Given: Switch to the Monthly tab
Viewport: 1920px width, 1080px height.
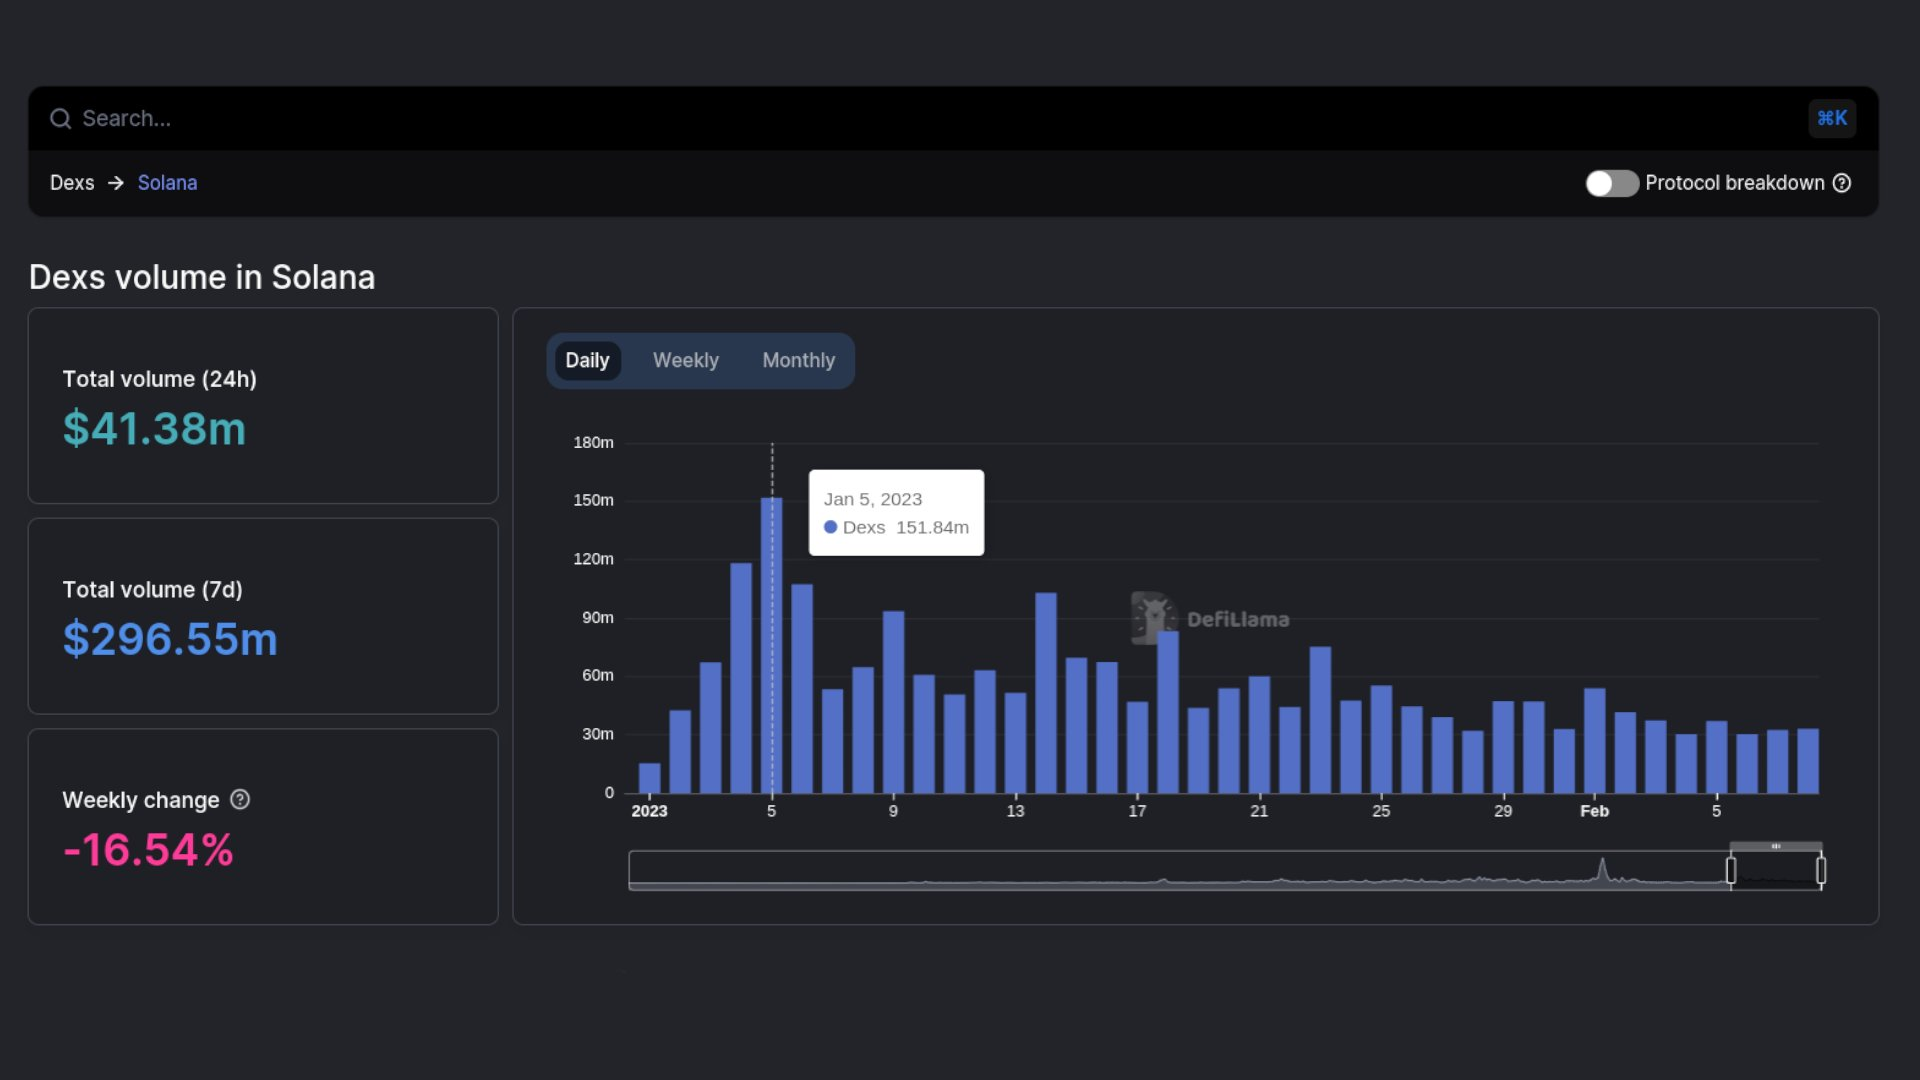Looking at the screenshot, I should click(x=798, y=361).
